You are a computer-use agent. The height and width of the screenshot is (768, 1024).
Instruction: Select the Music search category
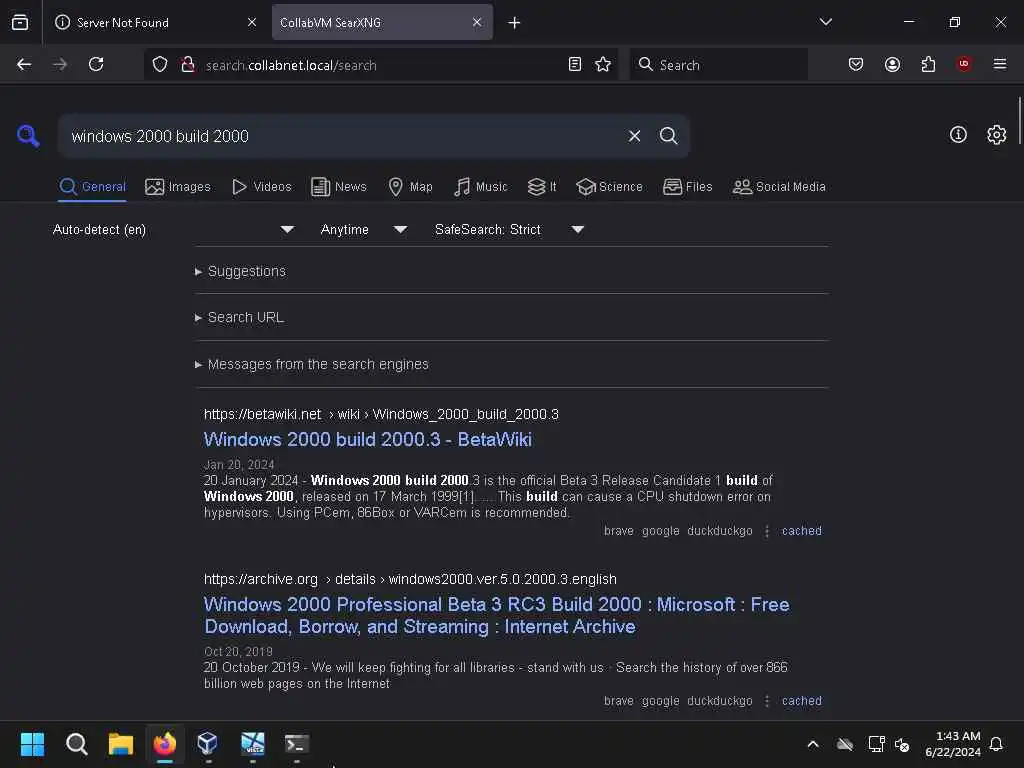(x=480, y=187)
